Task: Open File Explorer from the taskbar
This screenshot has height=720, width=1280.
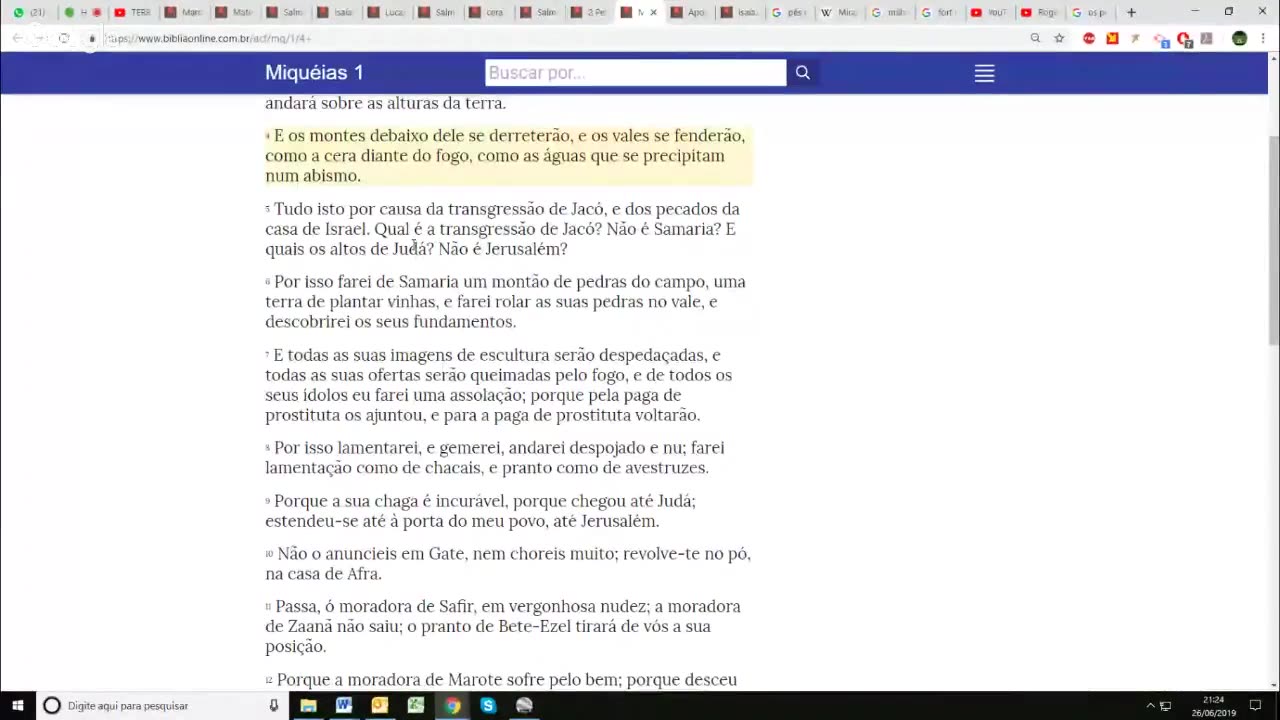Action: 308,705
